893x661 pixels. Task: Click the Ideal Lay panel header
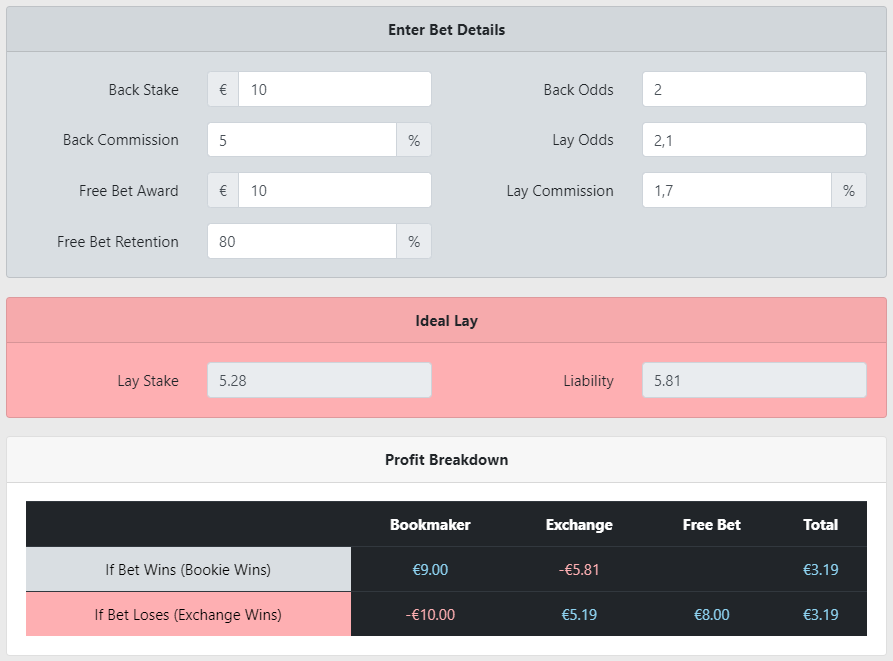pos(446,321)
